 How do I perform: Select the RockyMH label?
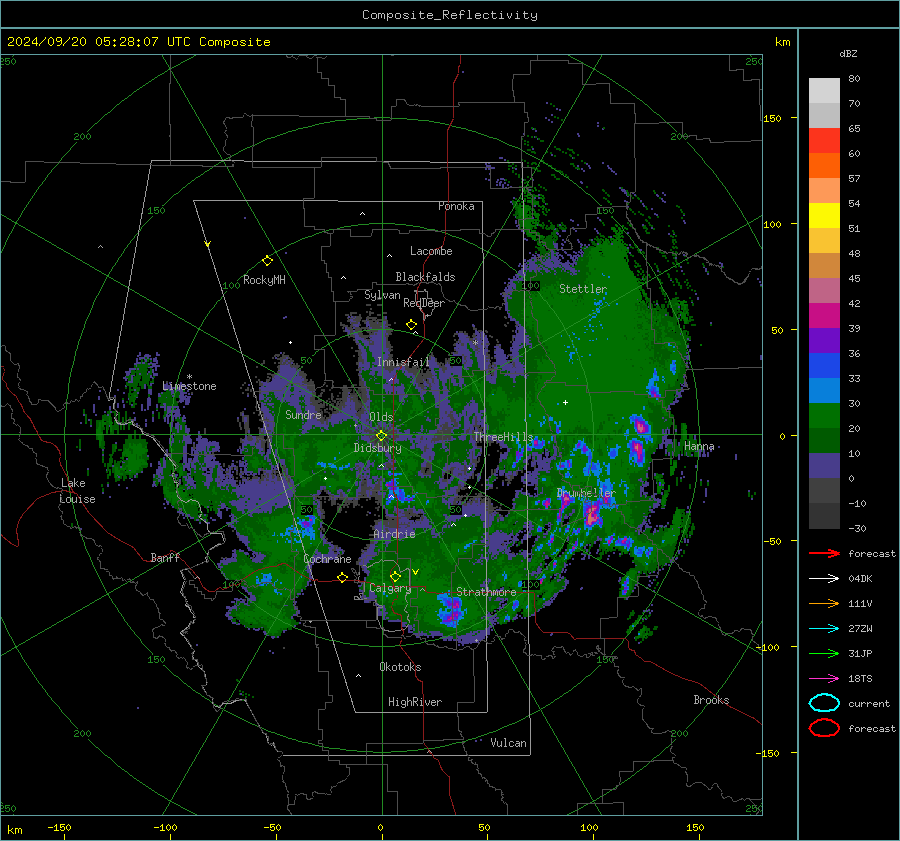click(x=264, y=280)
